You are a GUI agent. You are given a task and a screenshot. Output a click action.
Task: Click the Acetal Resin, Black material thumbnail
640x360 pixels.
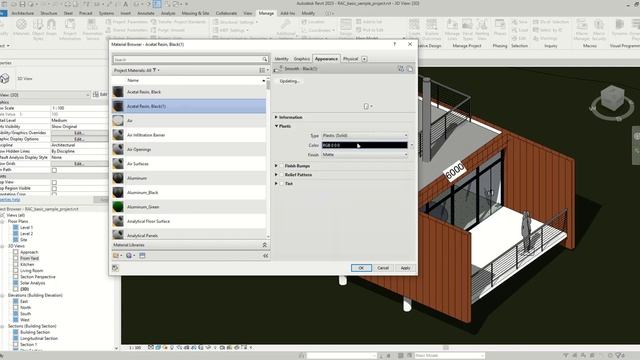[118, 92]
